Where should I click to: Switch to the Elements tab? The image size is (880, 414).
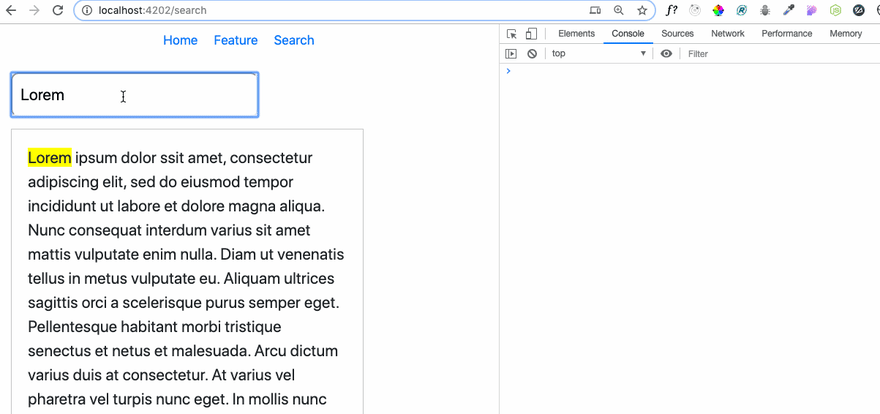(576, 34)
